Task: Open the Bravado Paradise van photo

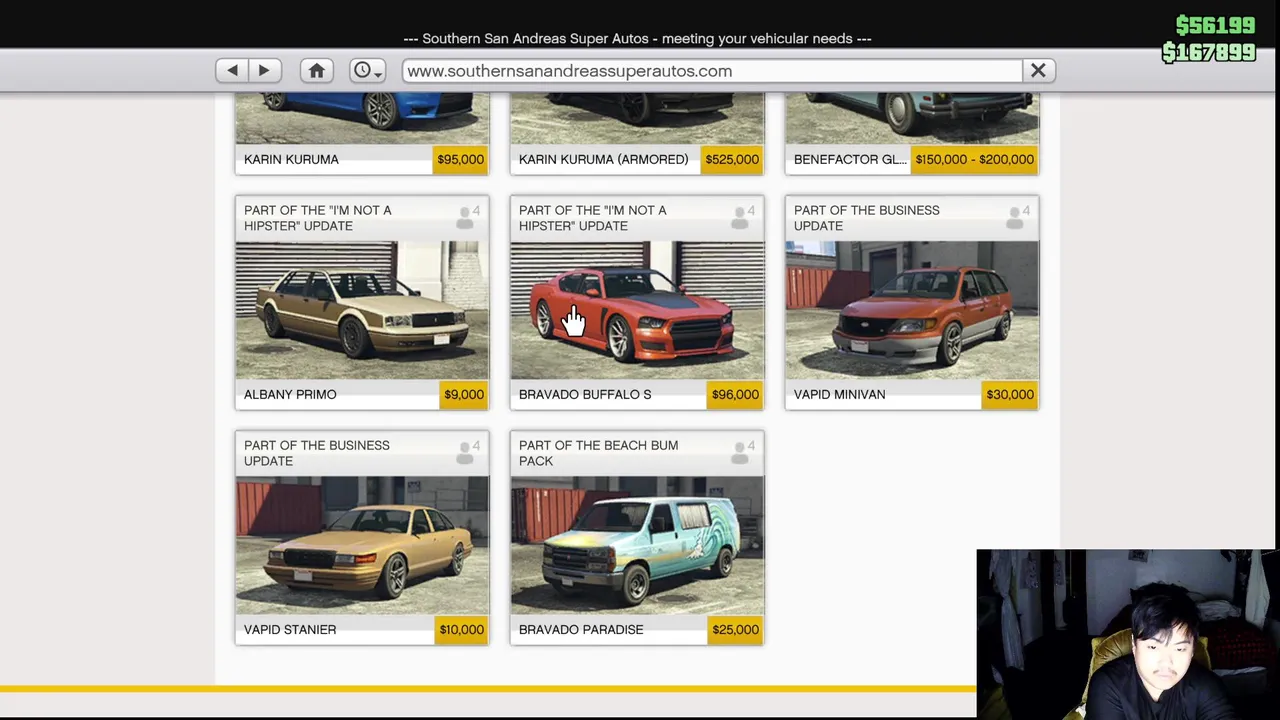Action: (x=637, y=545)
